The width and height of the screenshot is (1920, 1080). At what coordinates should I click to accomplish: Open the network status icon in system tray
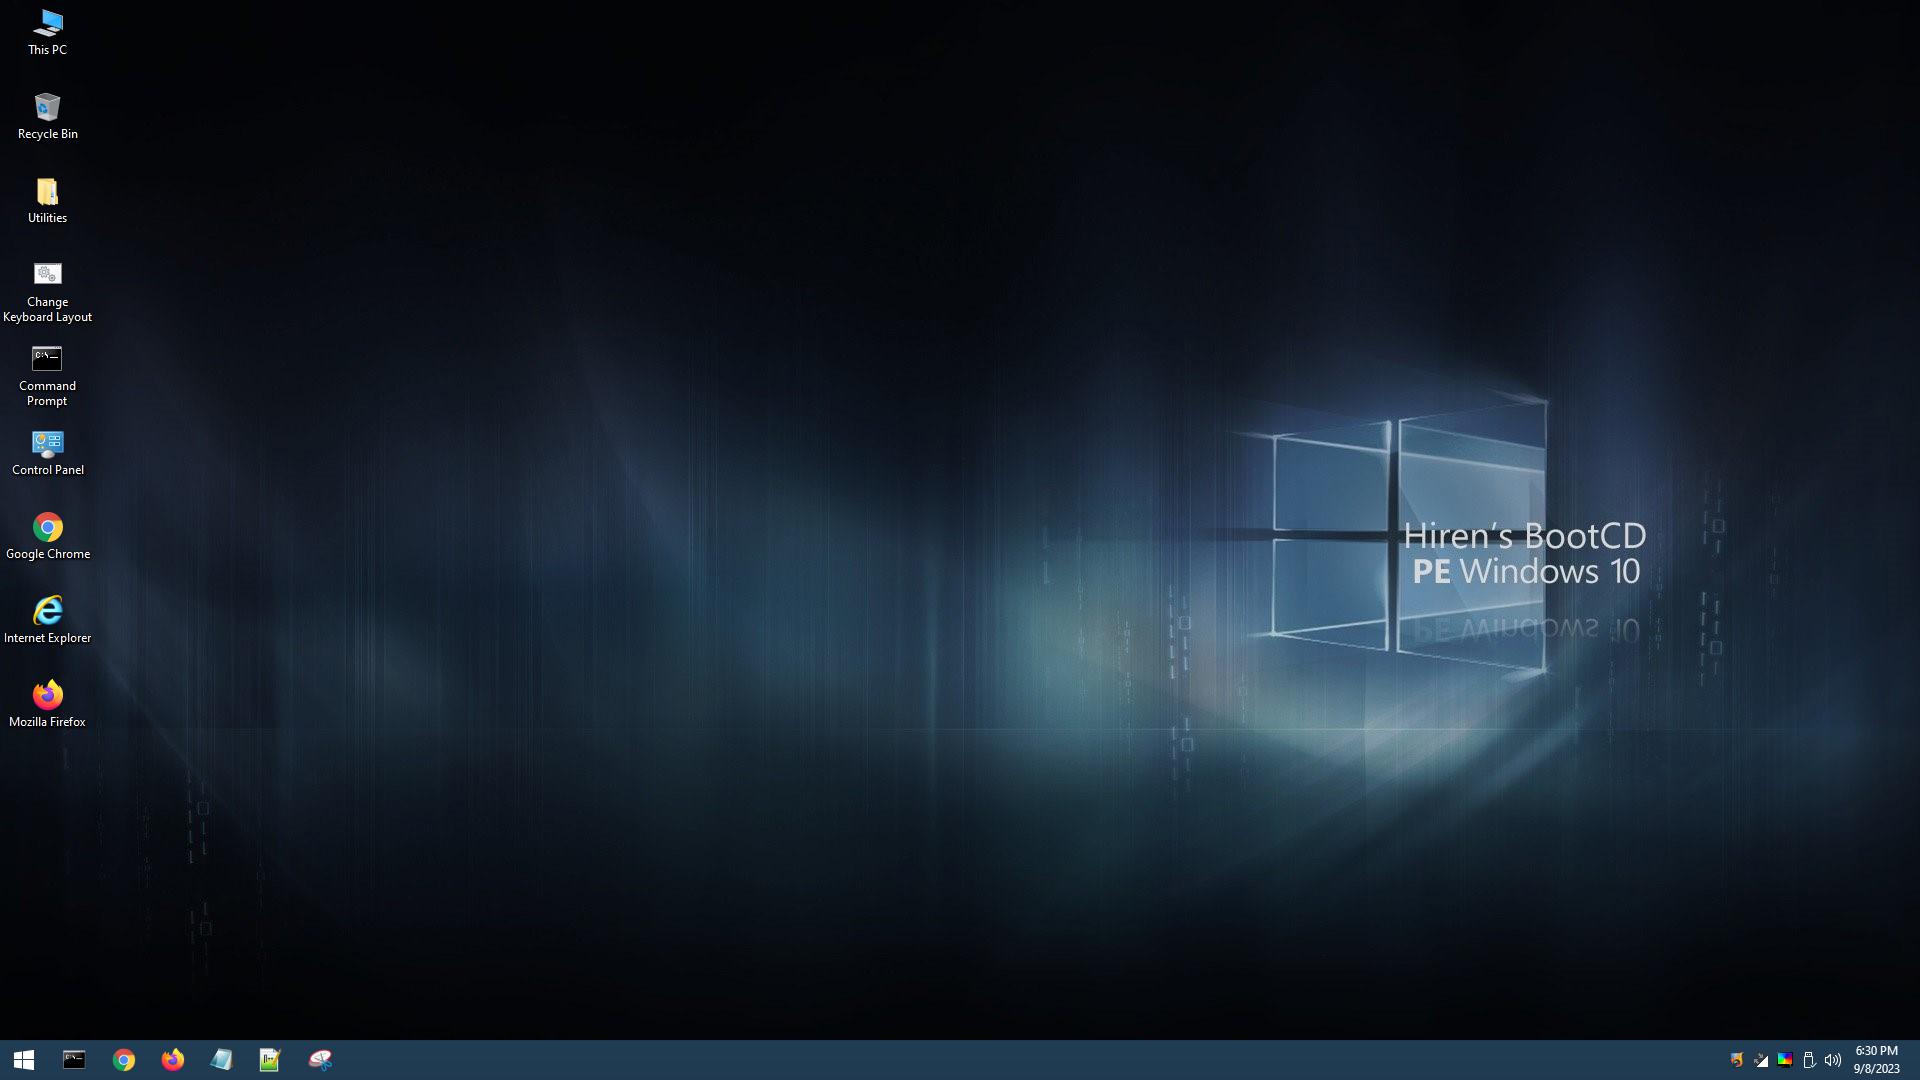[1760, 1059]
